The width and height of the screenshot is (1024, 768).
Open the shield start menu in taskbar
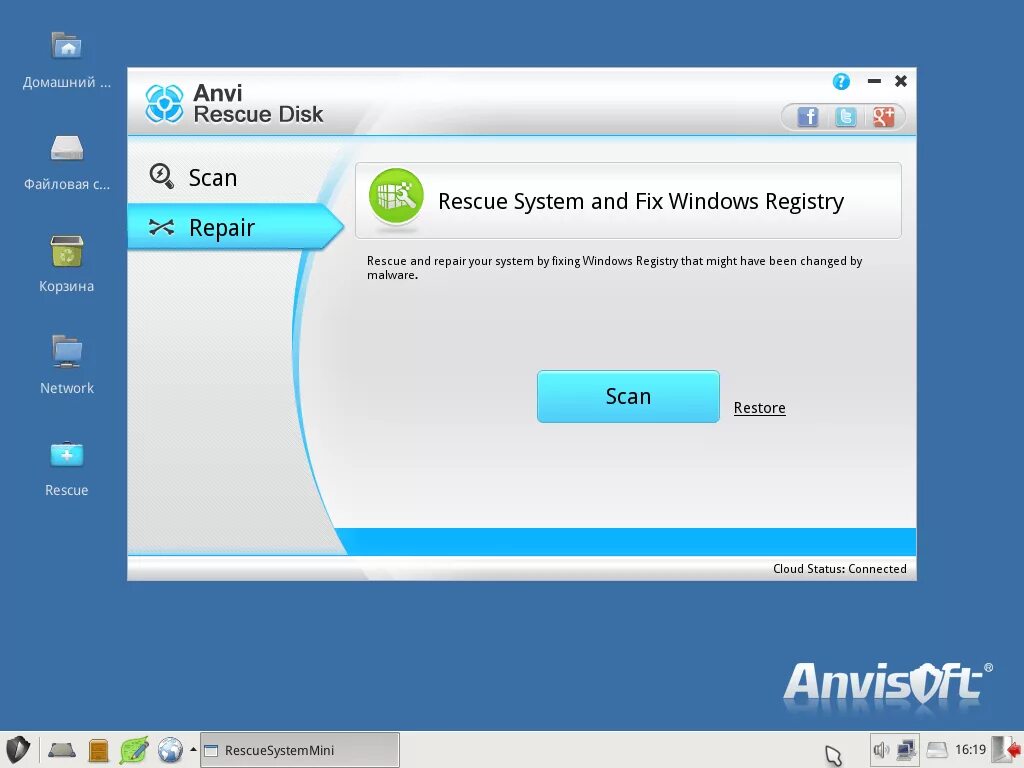click(18, 750)
